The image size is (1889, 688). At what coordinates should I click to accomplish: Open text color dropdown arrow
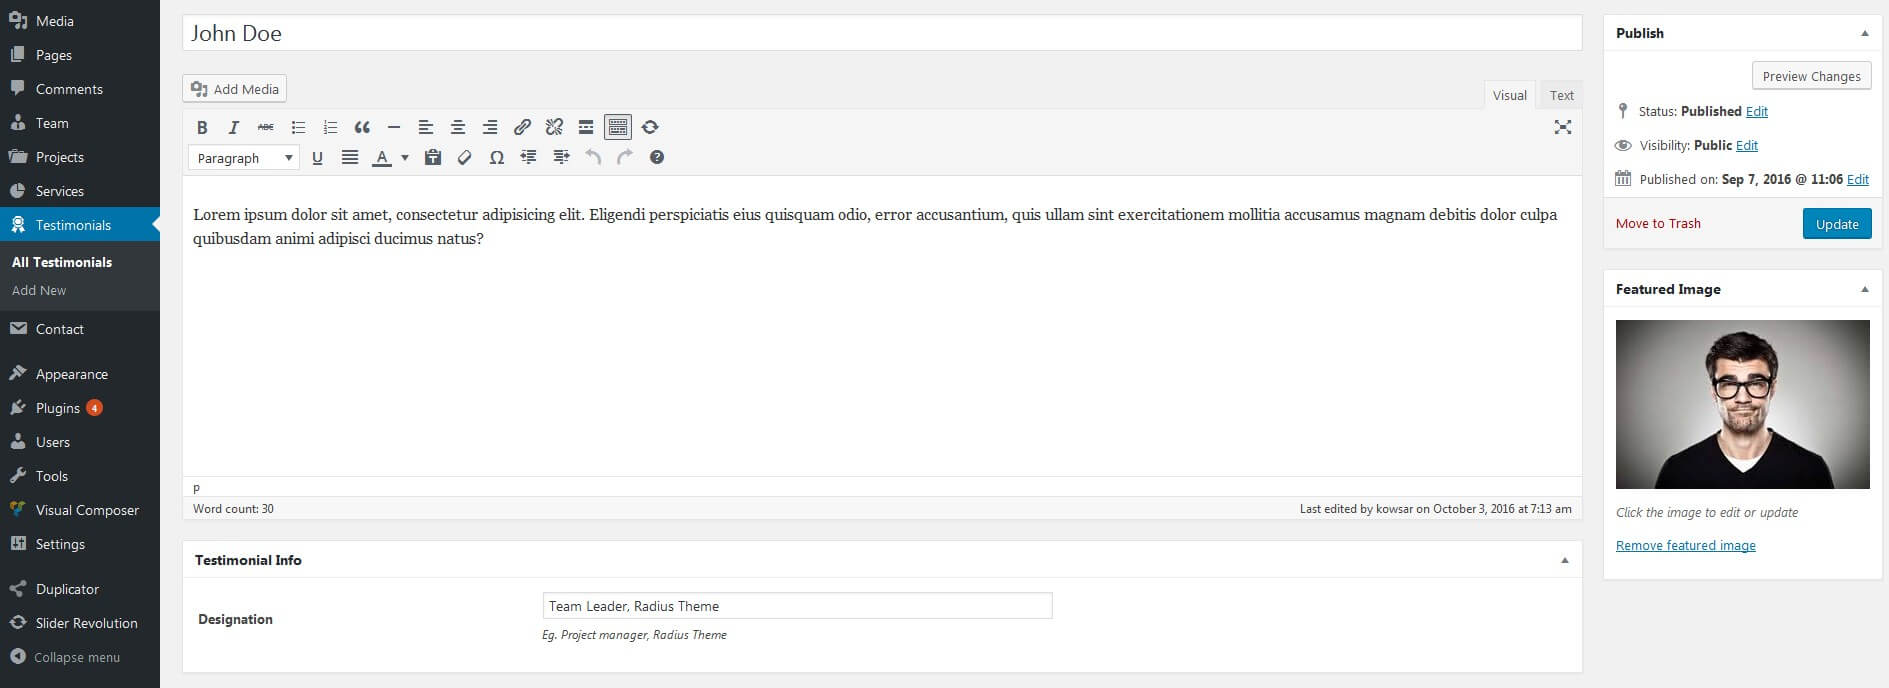click(405, 157)
